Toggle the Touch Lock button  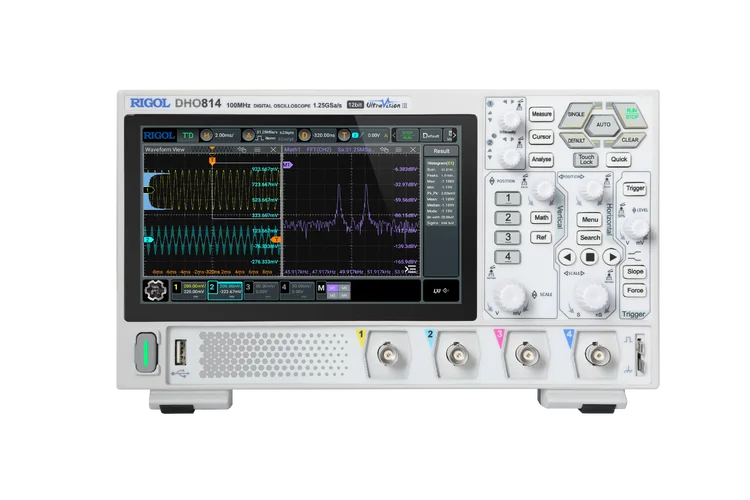(x=586, y=160)
